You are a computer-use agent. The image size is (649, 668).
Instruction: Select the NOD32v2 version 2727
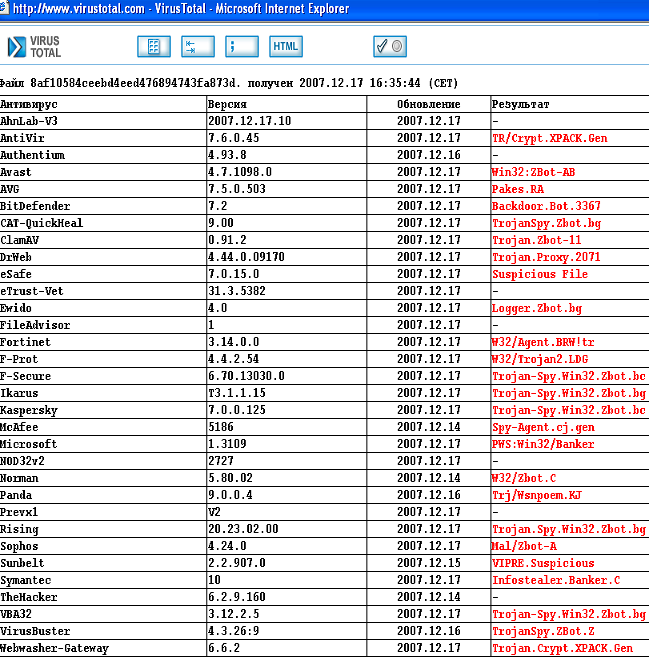tap(221, 461)
